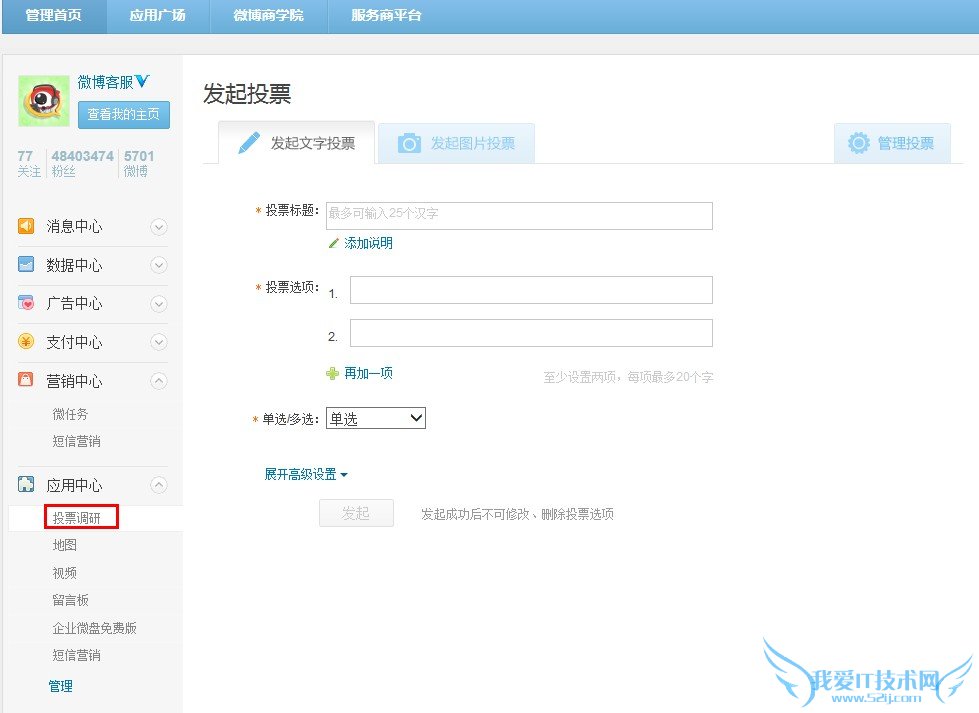Image resolution: width=979 pixels, height=713 pixels.
Task: Open 应用广场 in top navigation
Action: [157, 16]
